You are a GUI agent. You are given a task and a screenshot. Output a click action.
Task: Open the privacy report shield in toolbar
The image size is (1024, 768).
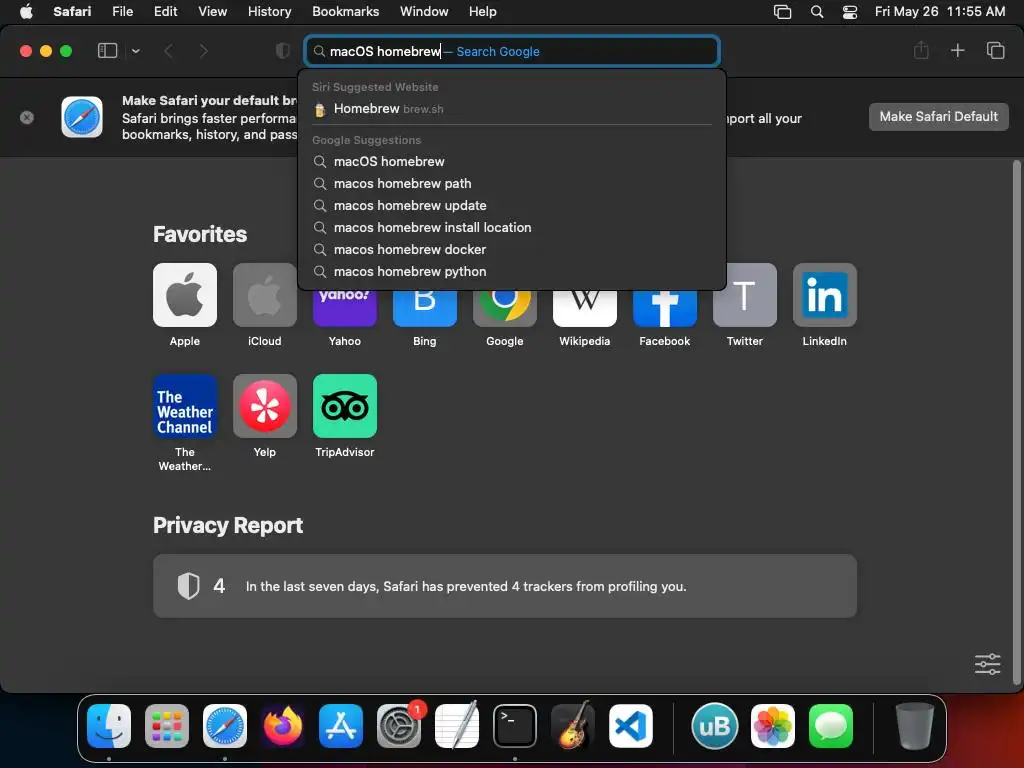point(283,51)
